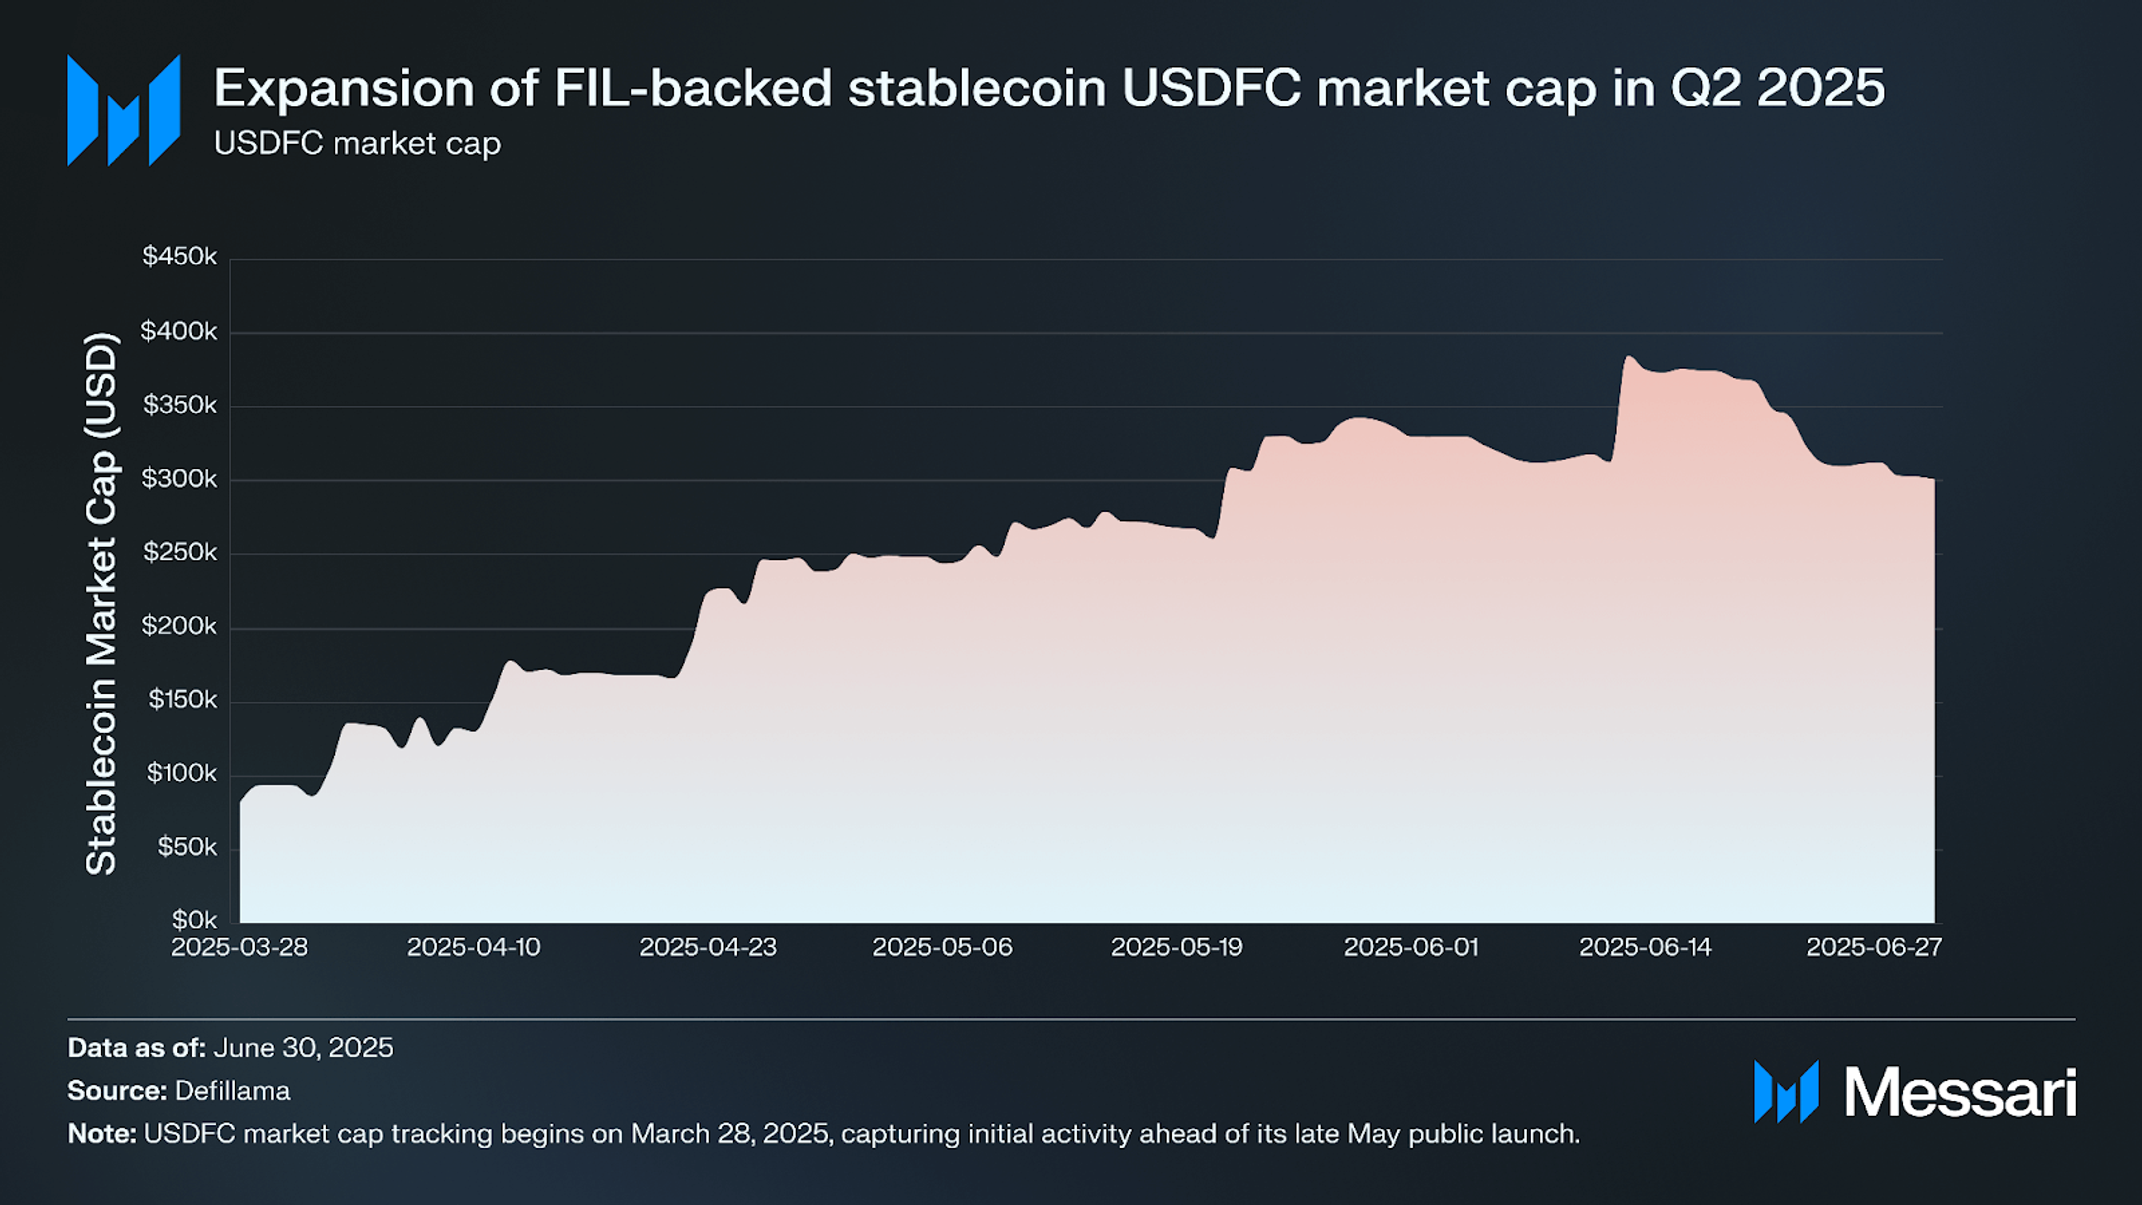Click the $0k y-axis label
This screenshot has width=2142, height=1205.
(195, 920)
